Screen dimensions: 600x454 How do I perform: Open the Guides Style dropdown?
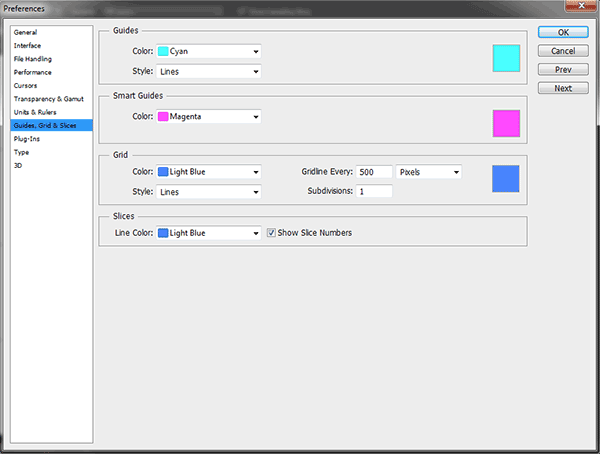(209, 72)
